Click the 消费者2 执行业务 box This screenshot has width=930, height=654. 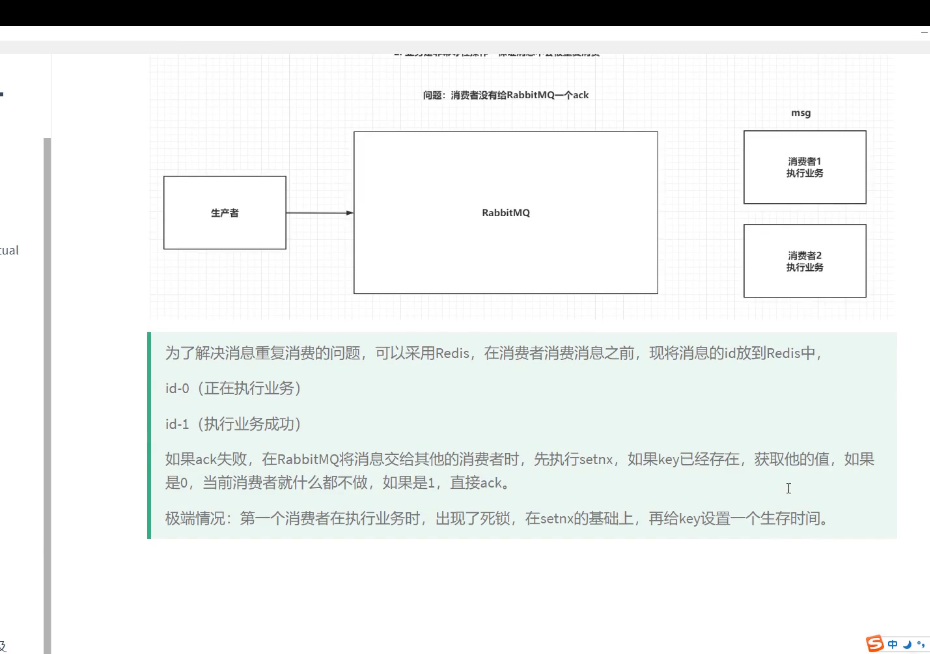(x=805, y=261)
